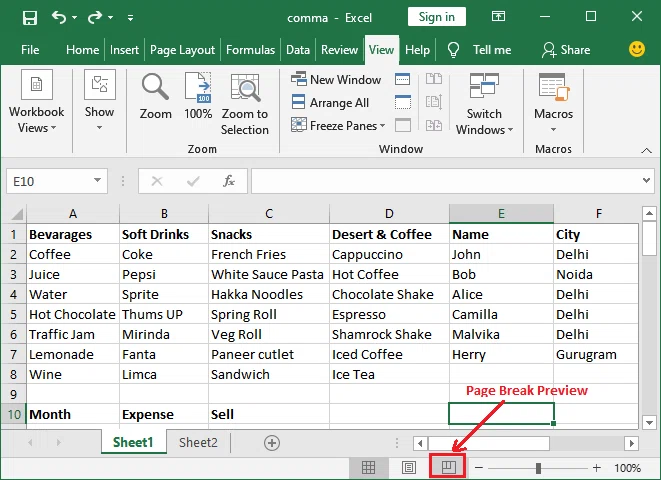Click the horizontal scrollbar right arrow

(631, 443)
